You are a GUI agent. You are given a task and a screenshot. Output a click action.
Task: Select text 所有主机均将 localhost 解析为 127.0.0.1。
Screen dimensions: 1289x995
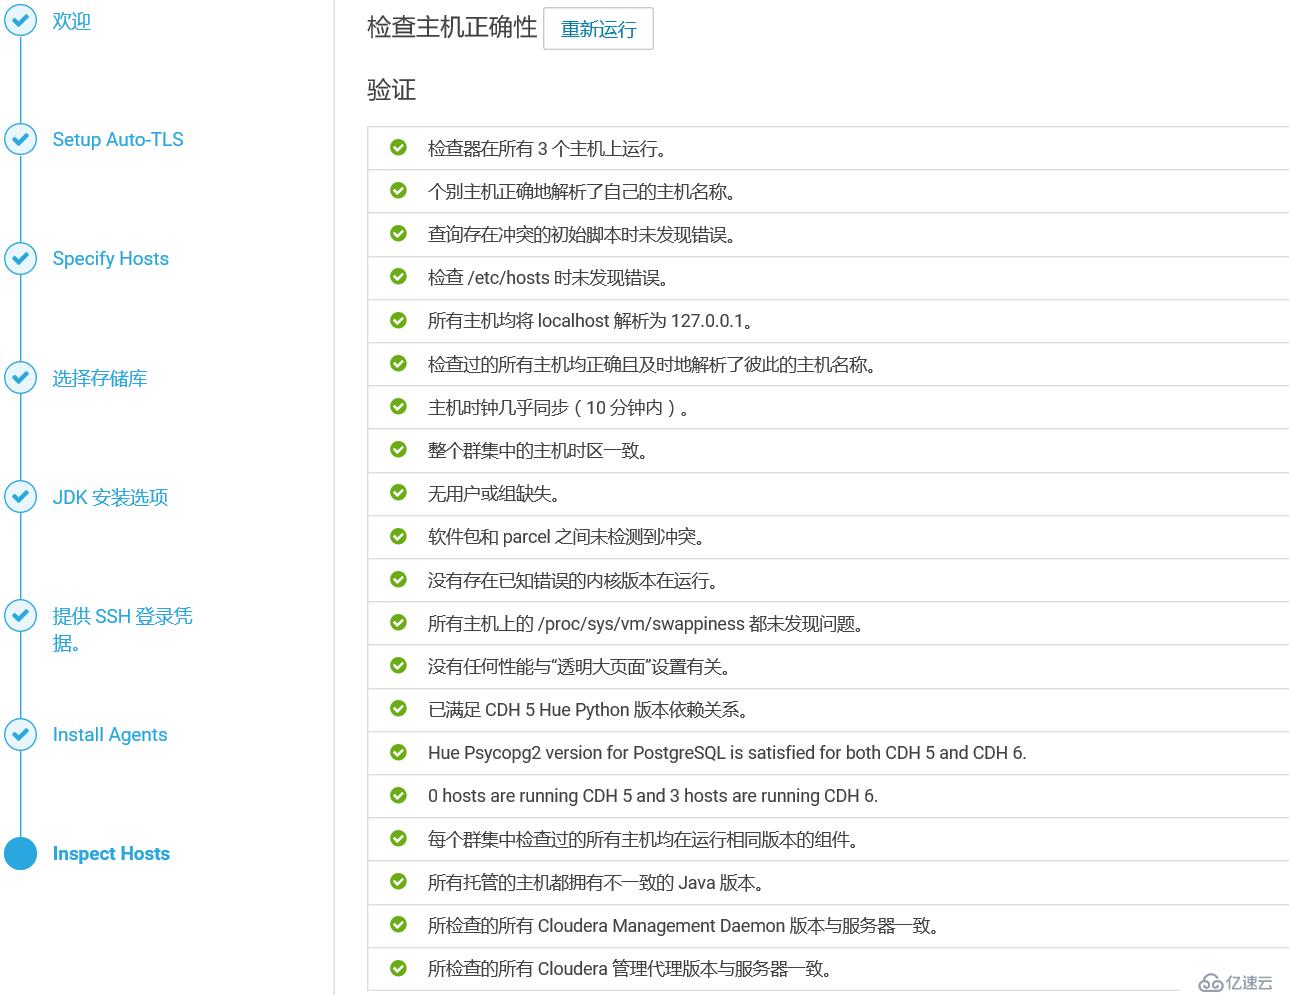pos(590,321)
